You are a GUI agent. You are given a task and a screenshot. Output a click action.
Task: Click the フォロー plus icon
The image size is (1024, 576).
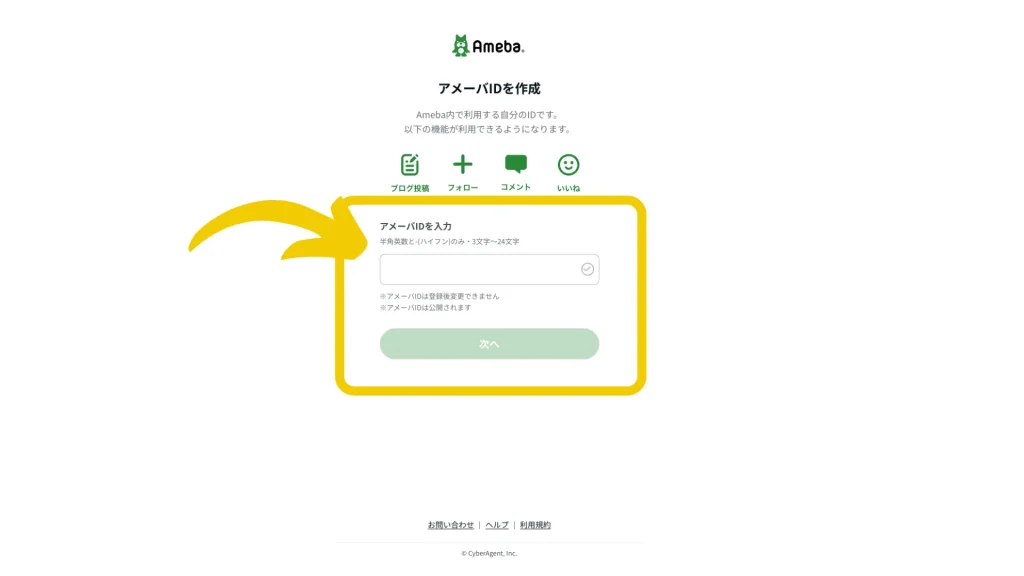pos(462,164)
